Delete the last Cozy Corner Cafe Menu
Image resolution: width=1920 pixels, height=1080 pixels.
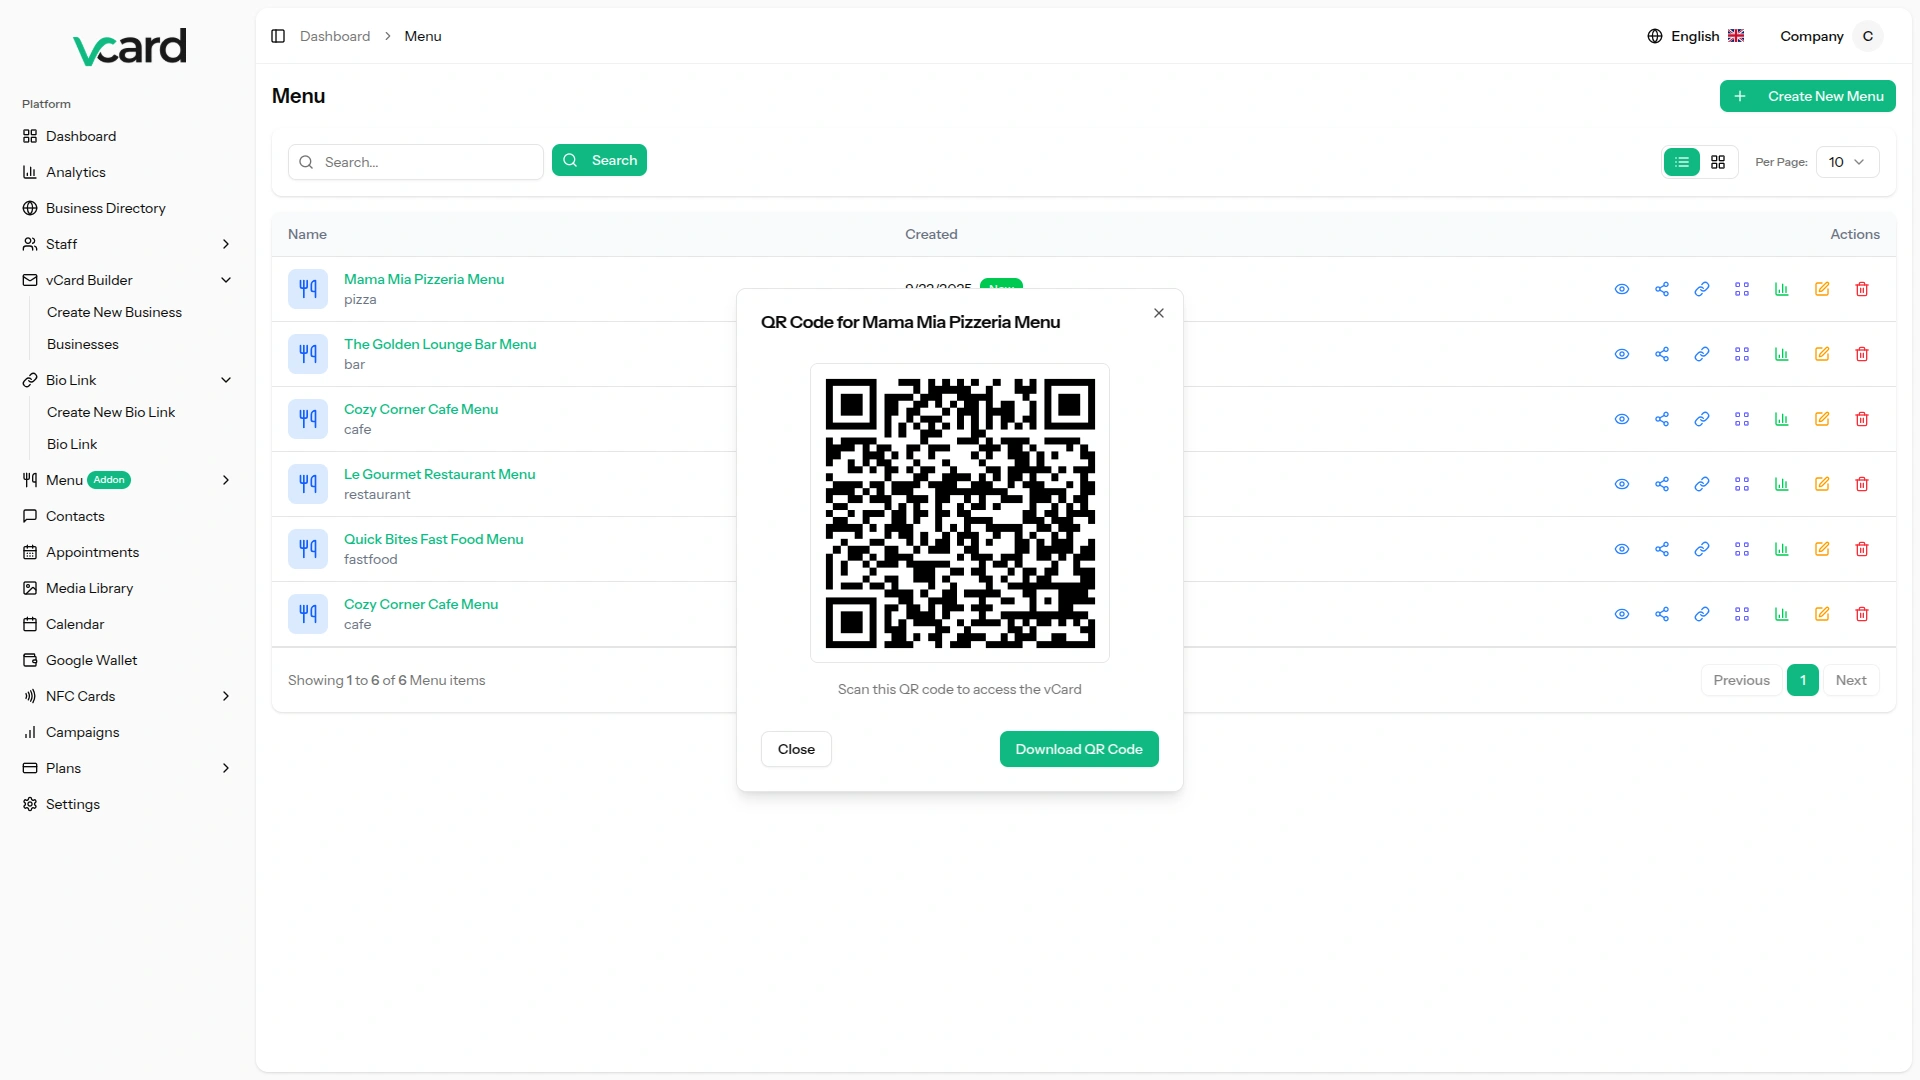pos(1862,614)
